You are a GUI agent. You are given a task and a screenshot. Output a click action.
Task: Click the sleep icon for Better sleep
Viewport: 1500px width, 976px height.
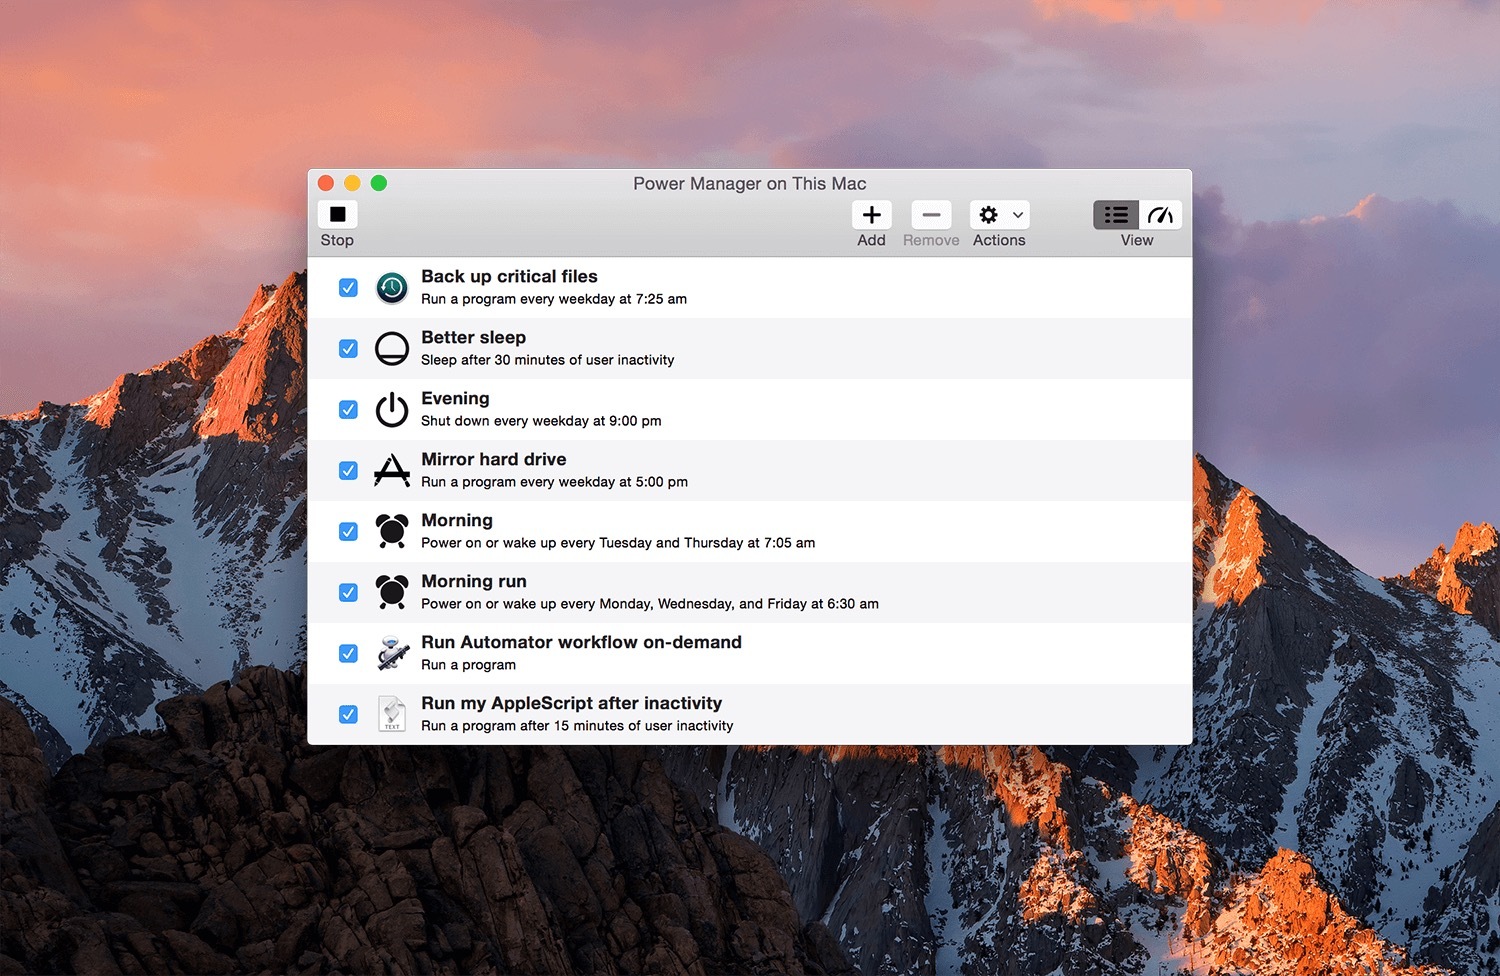click(392, 349)
